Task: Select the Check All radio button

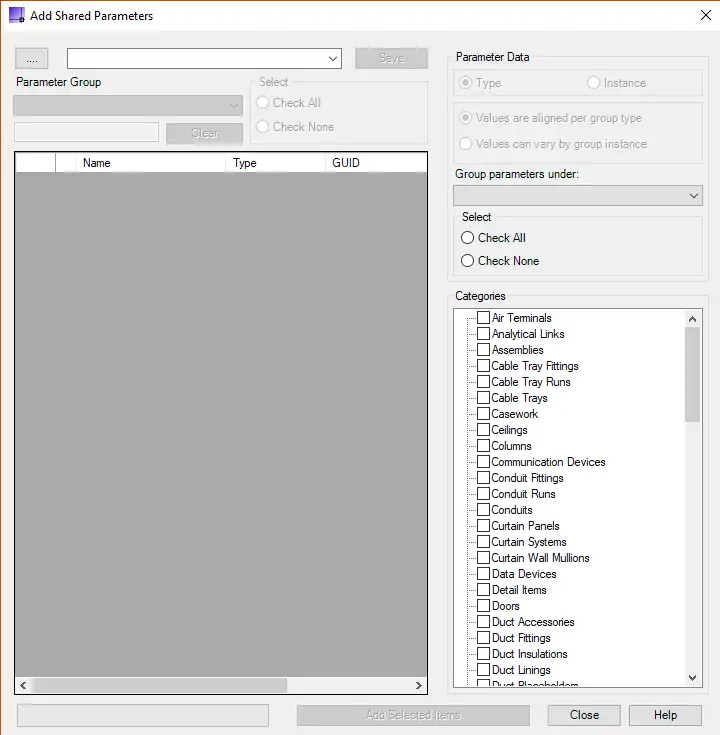Action: (467, 238)
